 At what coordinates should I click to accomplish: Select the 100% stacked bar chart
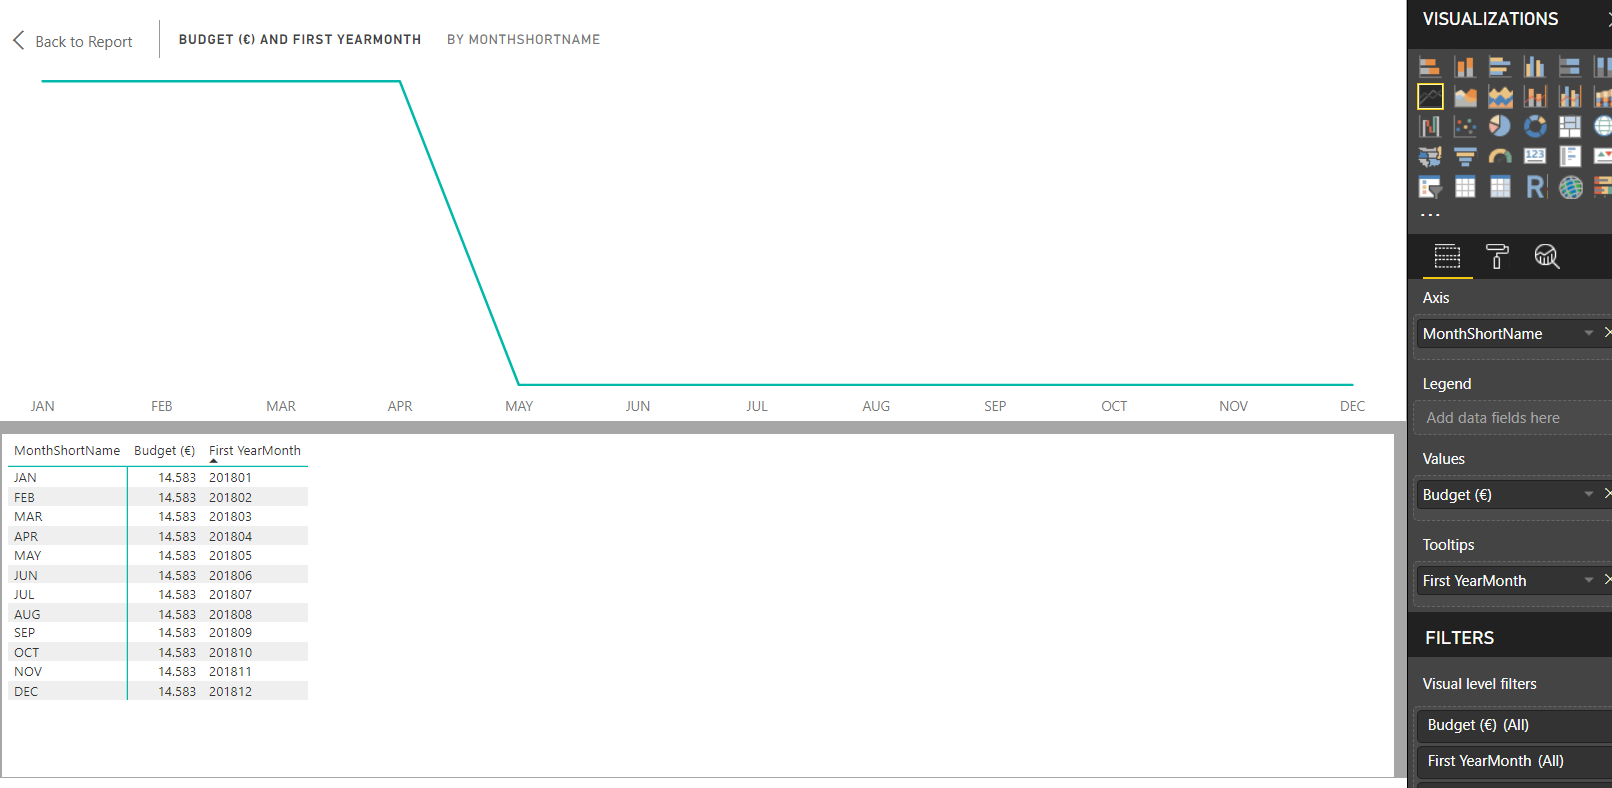tap(1570, 67)
